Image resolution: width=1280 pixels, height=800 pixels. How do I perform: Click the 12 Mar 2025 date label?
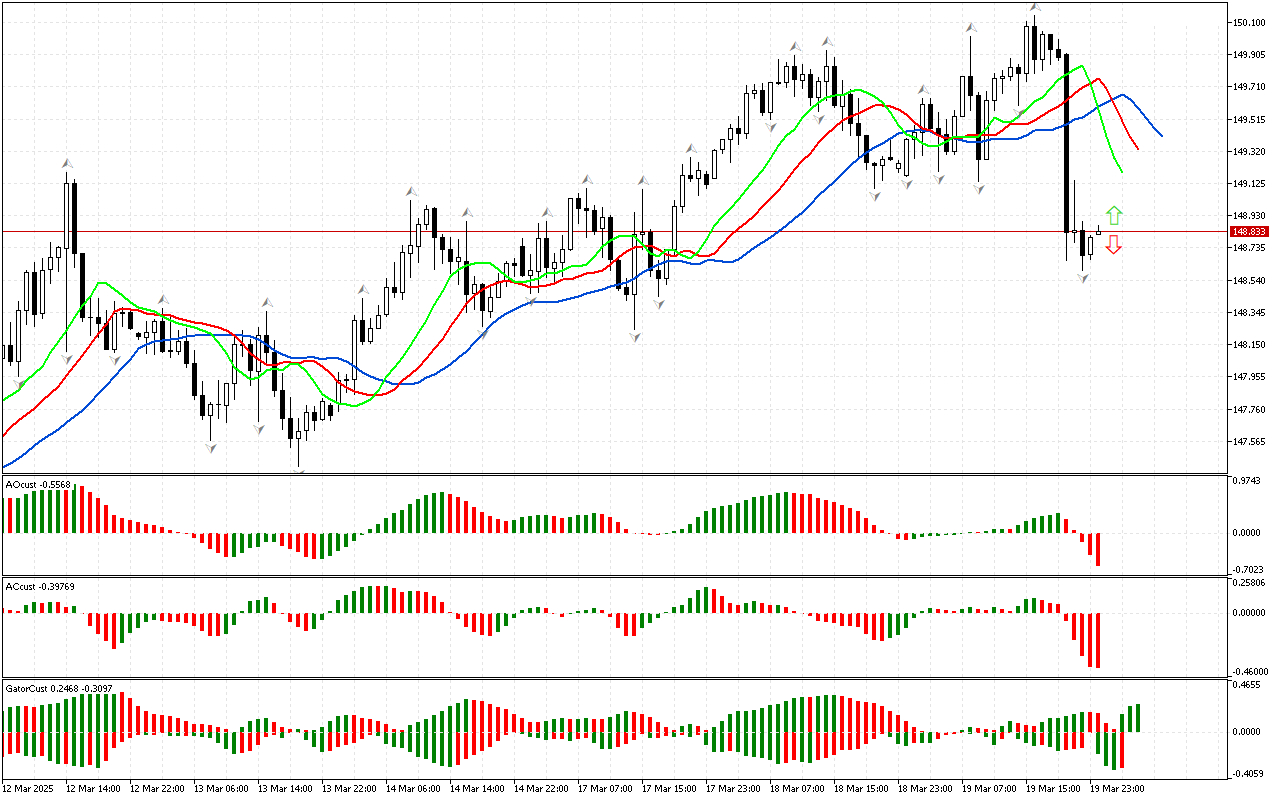pyautogui.click(x=28, y=789)
